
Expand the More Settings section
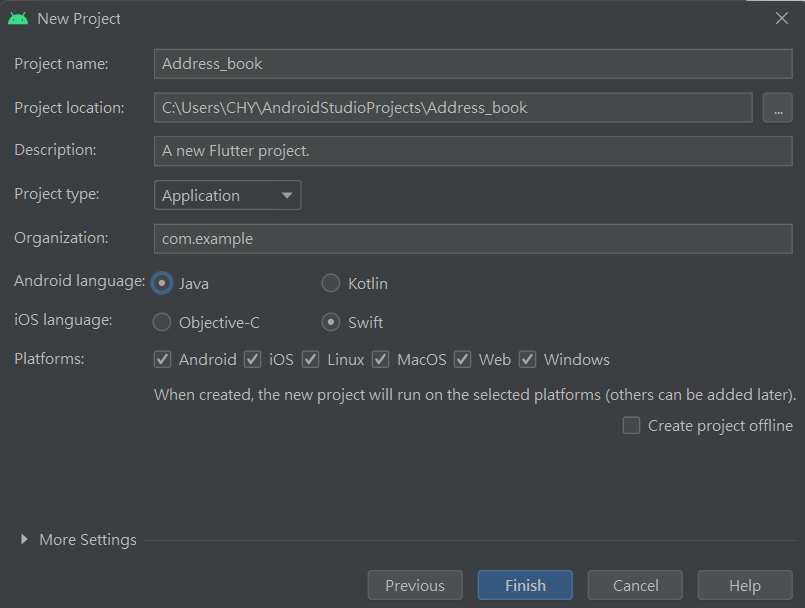[x=24, y=539]
